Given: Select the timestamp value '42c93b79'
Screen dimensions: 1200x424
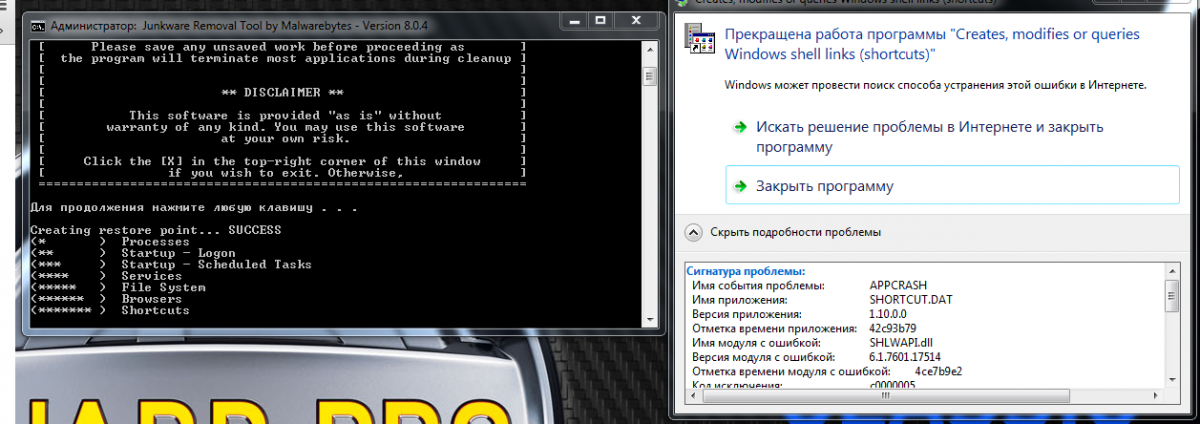Looking at the screenshot, I should coord(893,327).
